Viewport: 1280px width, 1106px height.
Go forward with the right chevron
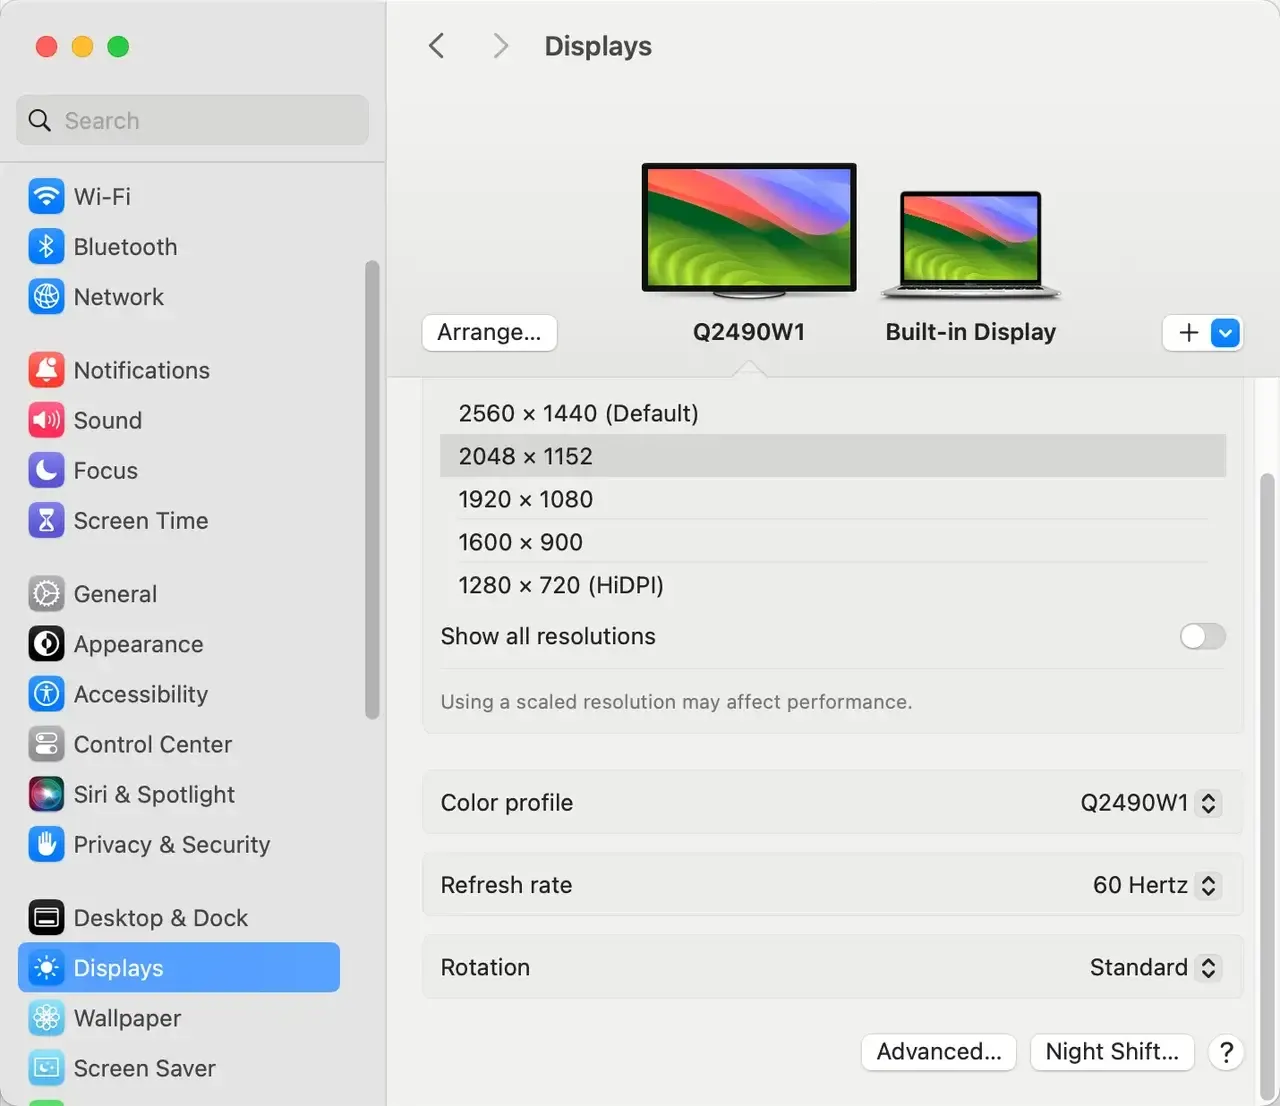pos(501,45)
